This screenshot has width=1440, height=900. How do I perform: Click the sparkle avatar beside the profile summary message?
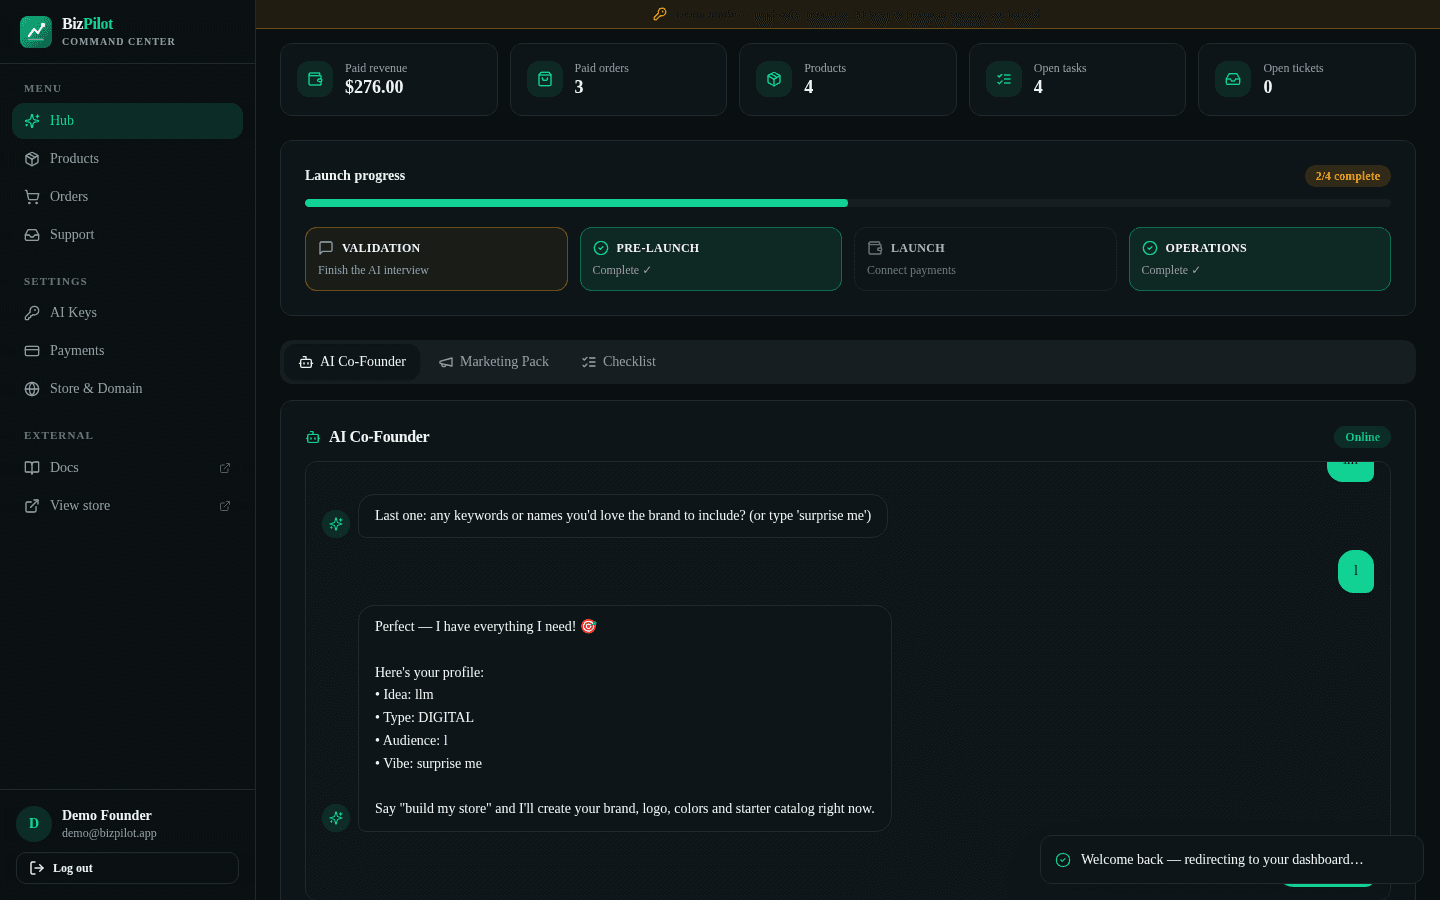click(x=336, y=817)
